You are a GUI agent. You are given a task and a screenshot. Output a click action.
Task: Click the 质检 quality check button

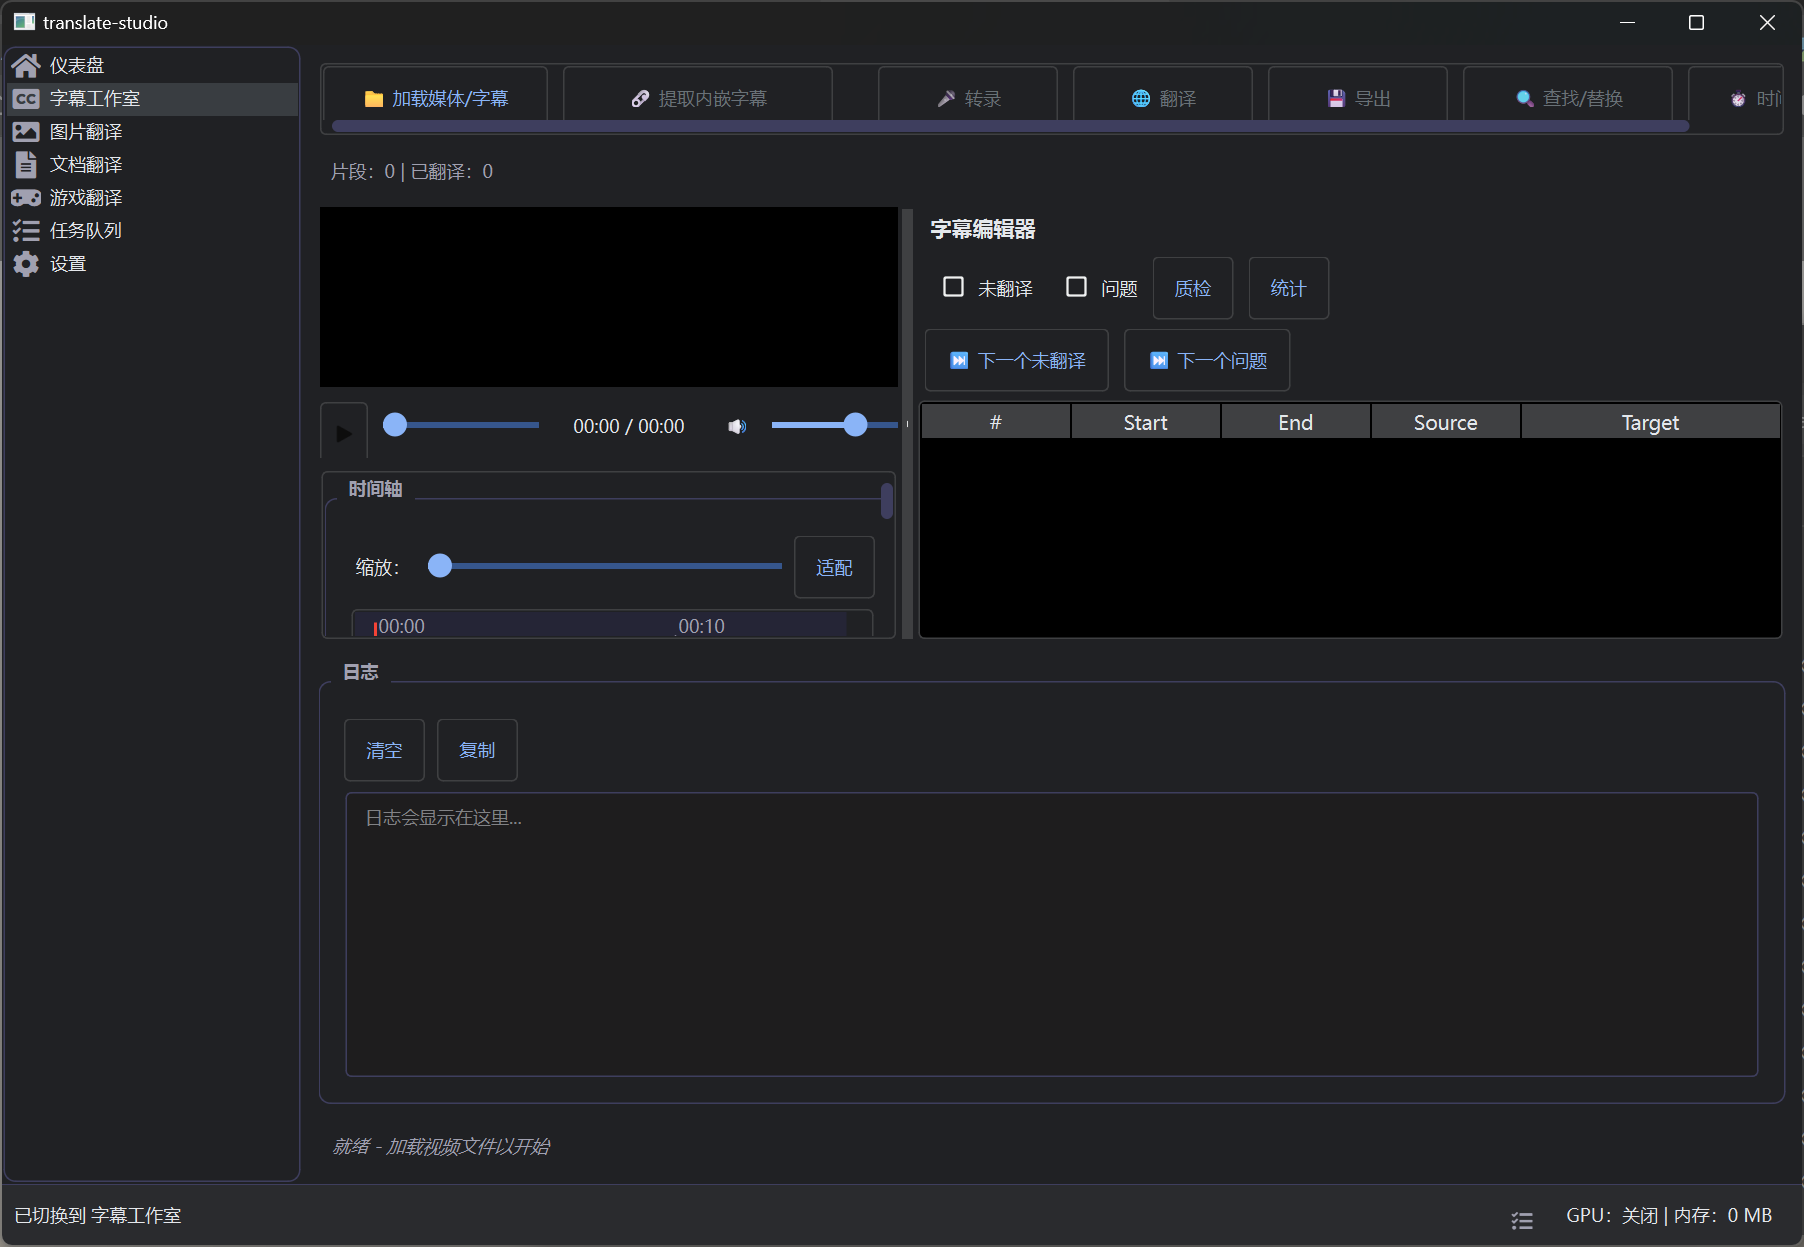tap(1192, 289)
